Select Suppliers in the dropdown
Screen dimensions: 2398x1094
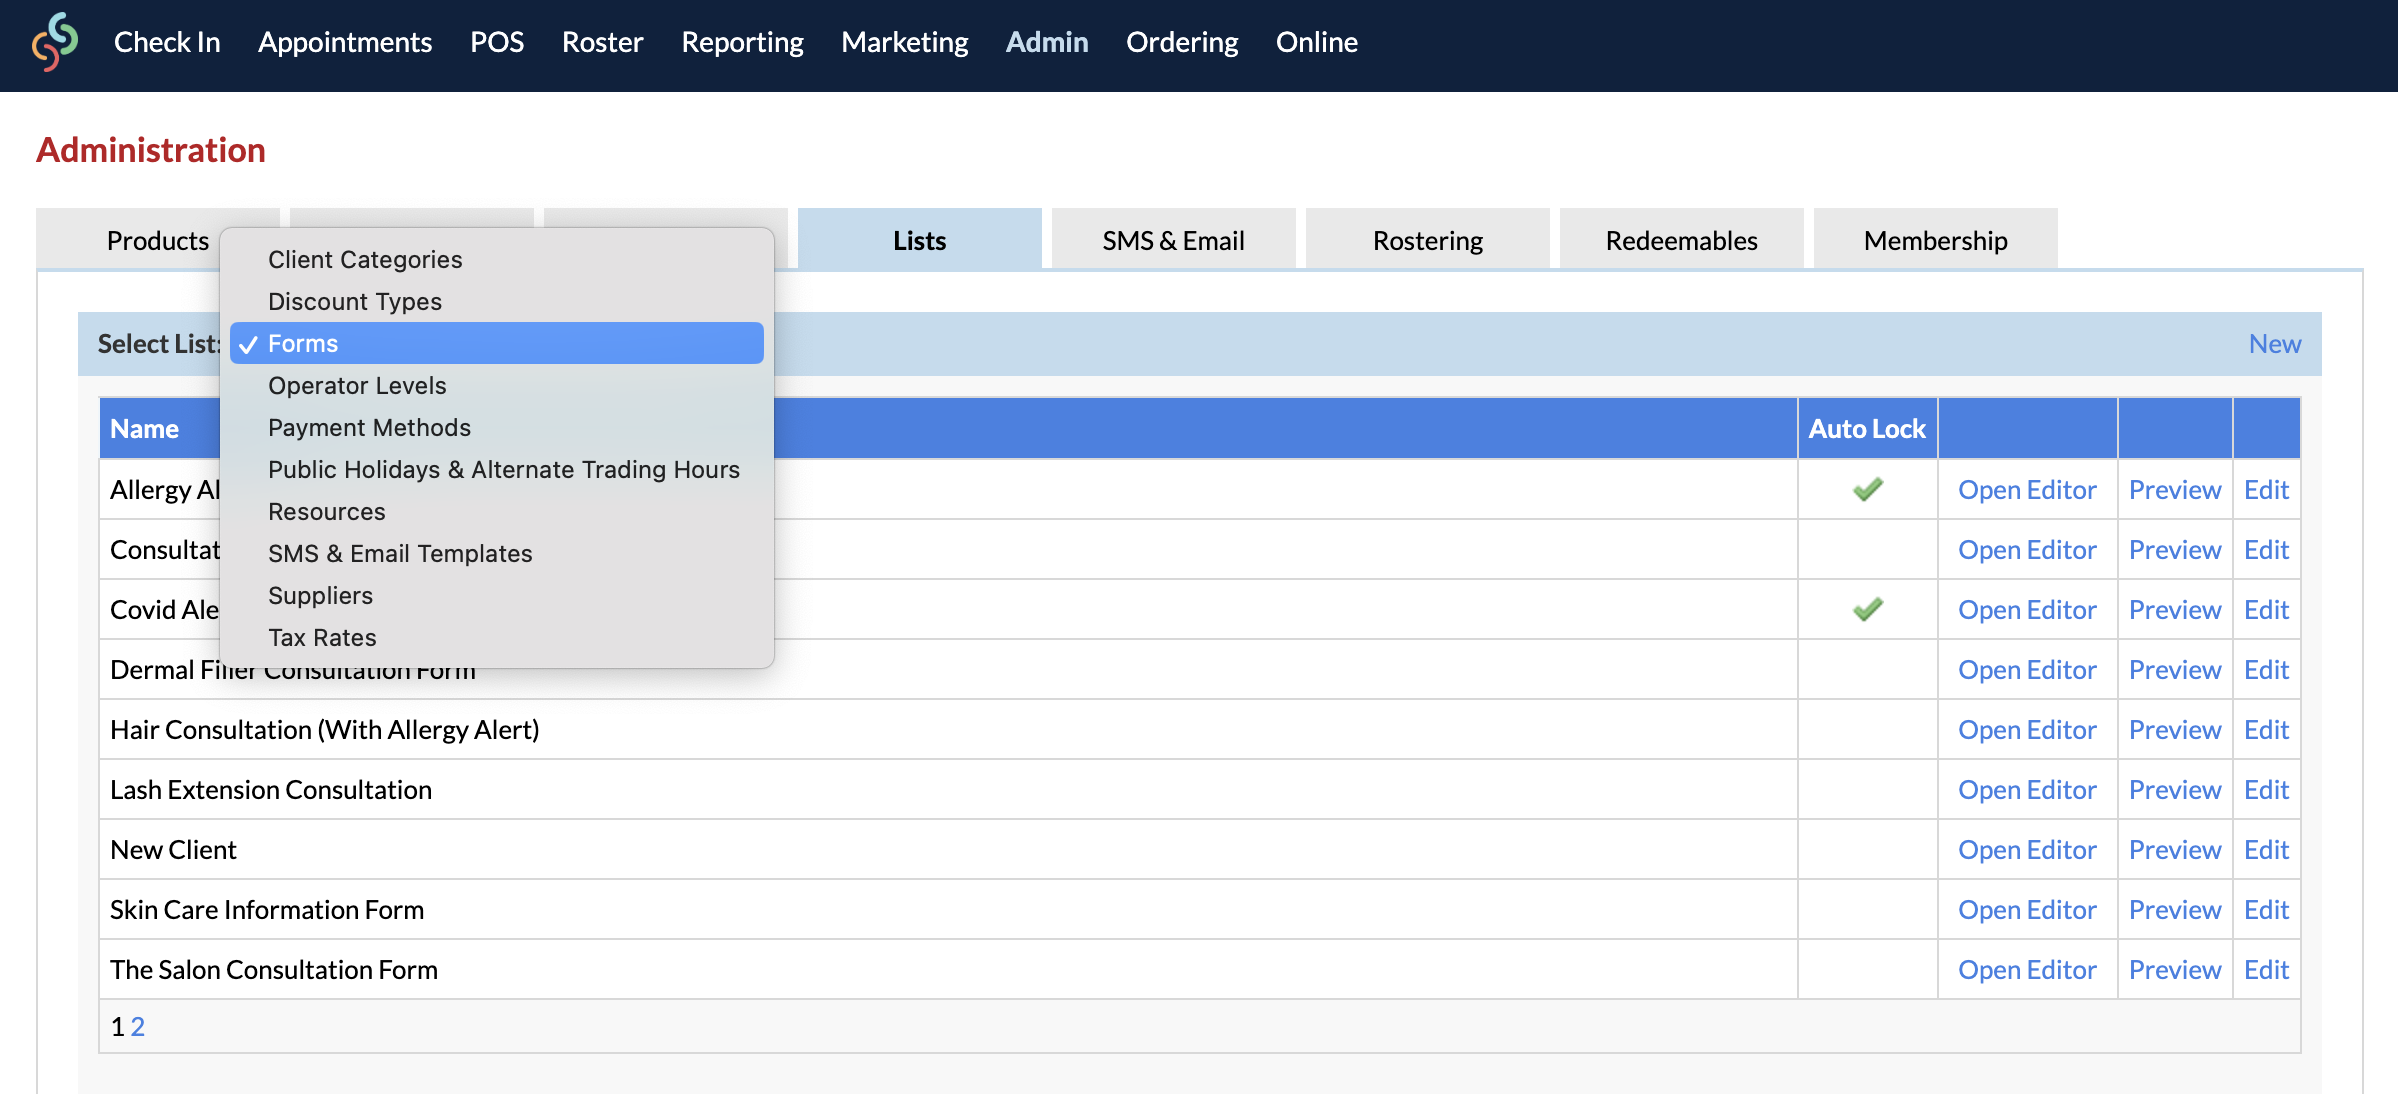497,595
